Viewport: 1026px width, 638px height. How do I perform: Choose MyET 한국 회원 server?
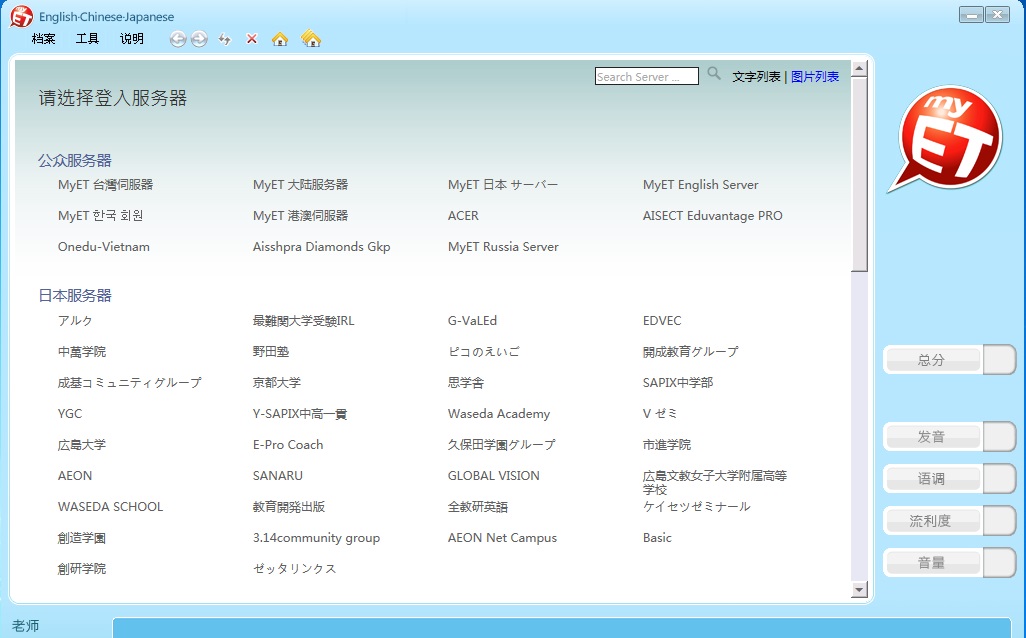pyautogui.click(x=100, y=215)
